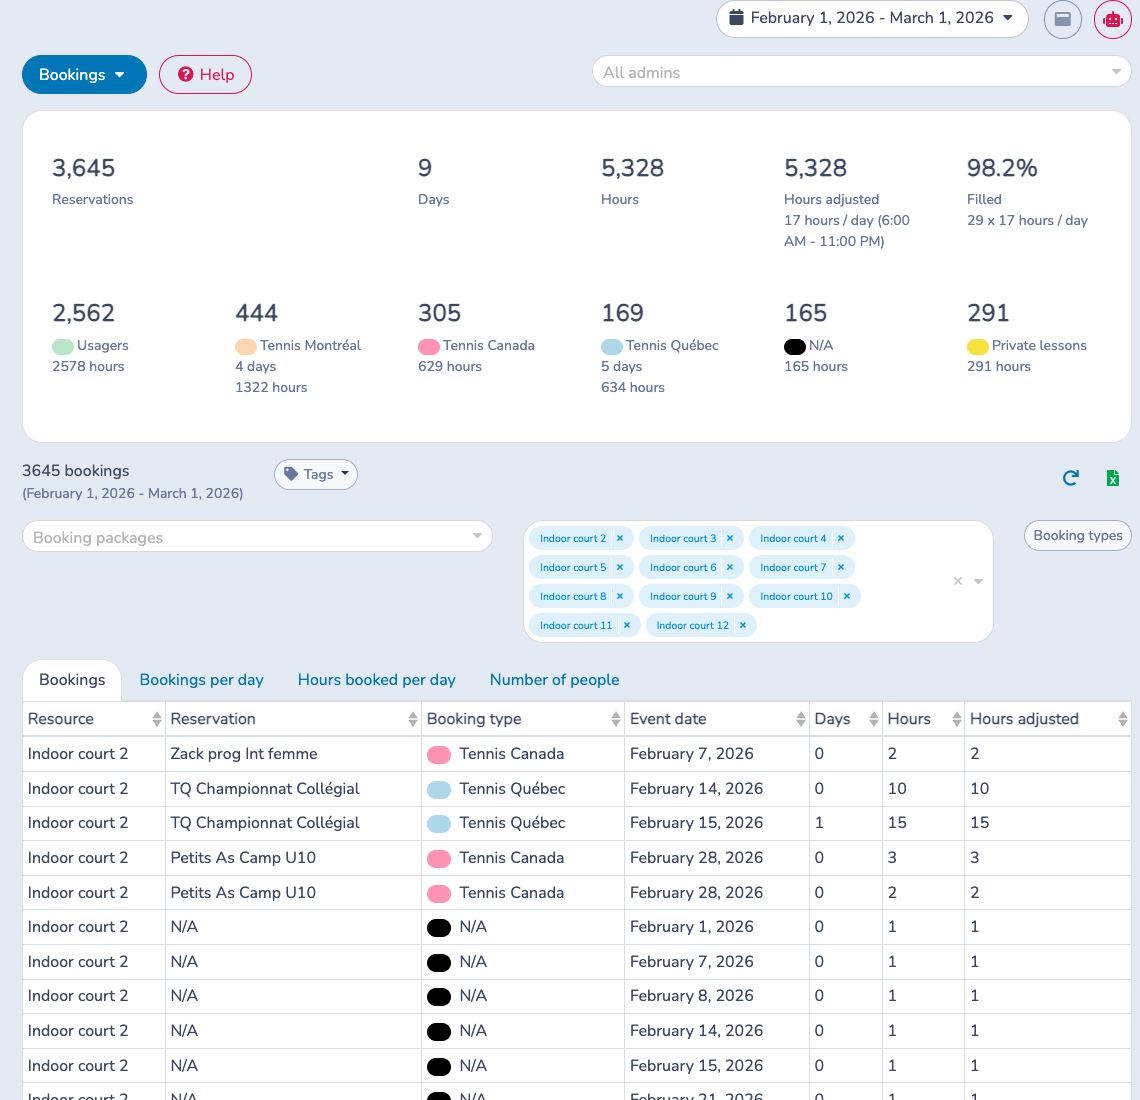This screenshot has width=1140, height=1100.
Task: Click the yellow Private lessons swatch
Action: point(977,346)
